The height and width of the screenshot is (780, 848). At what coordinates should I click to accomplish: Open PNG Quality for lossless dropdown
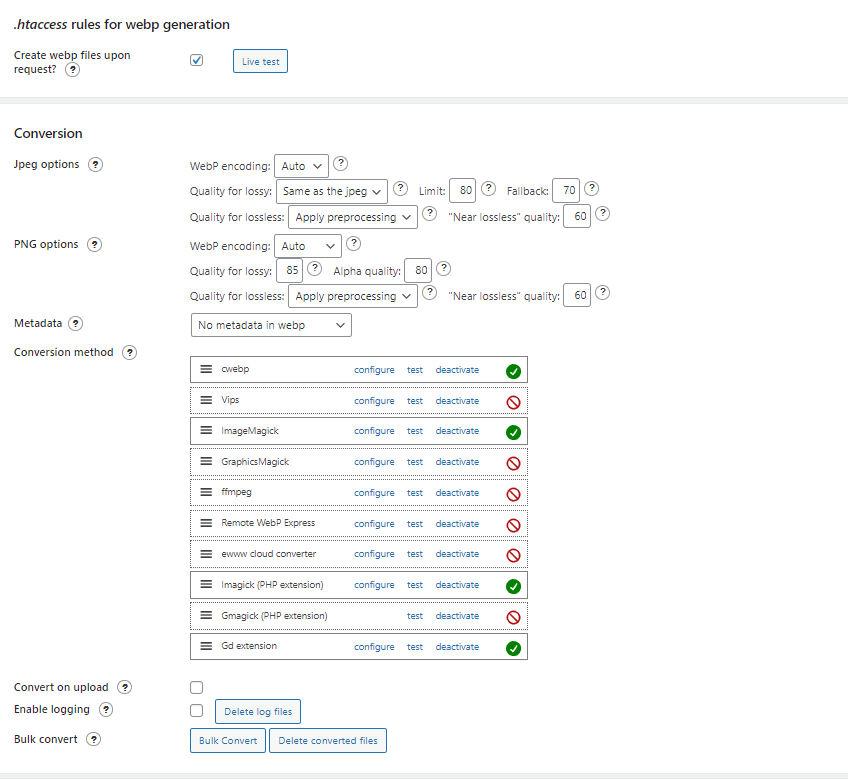(x=353, y=296)
